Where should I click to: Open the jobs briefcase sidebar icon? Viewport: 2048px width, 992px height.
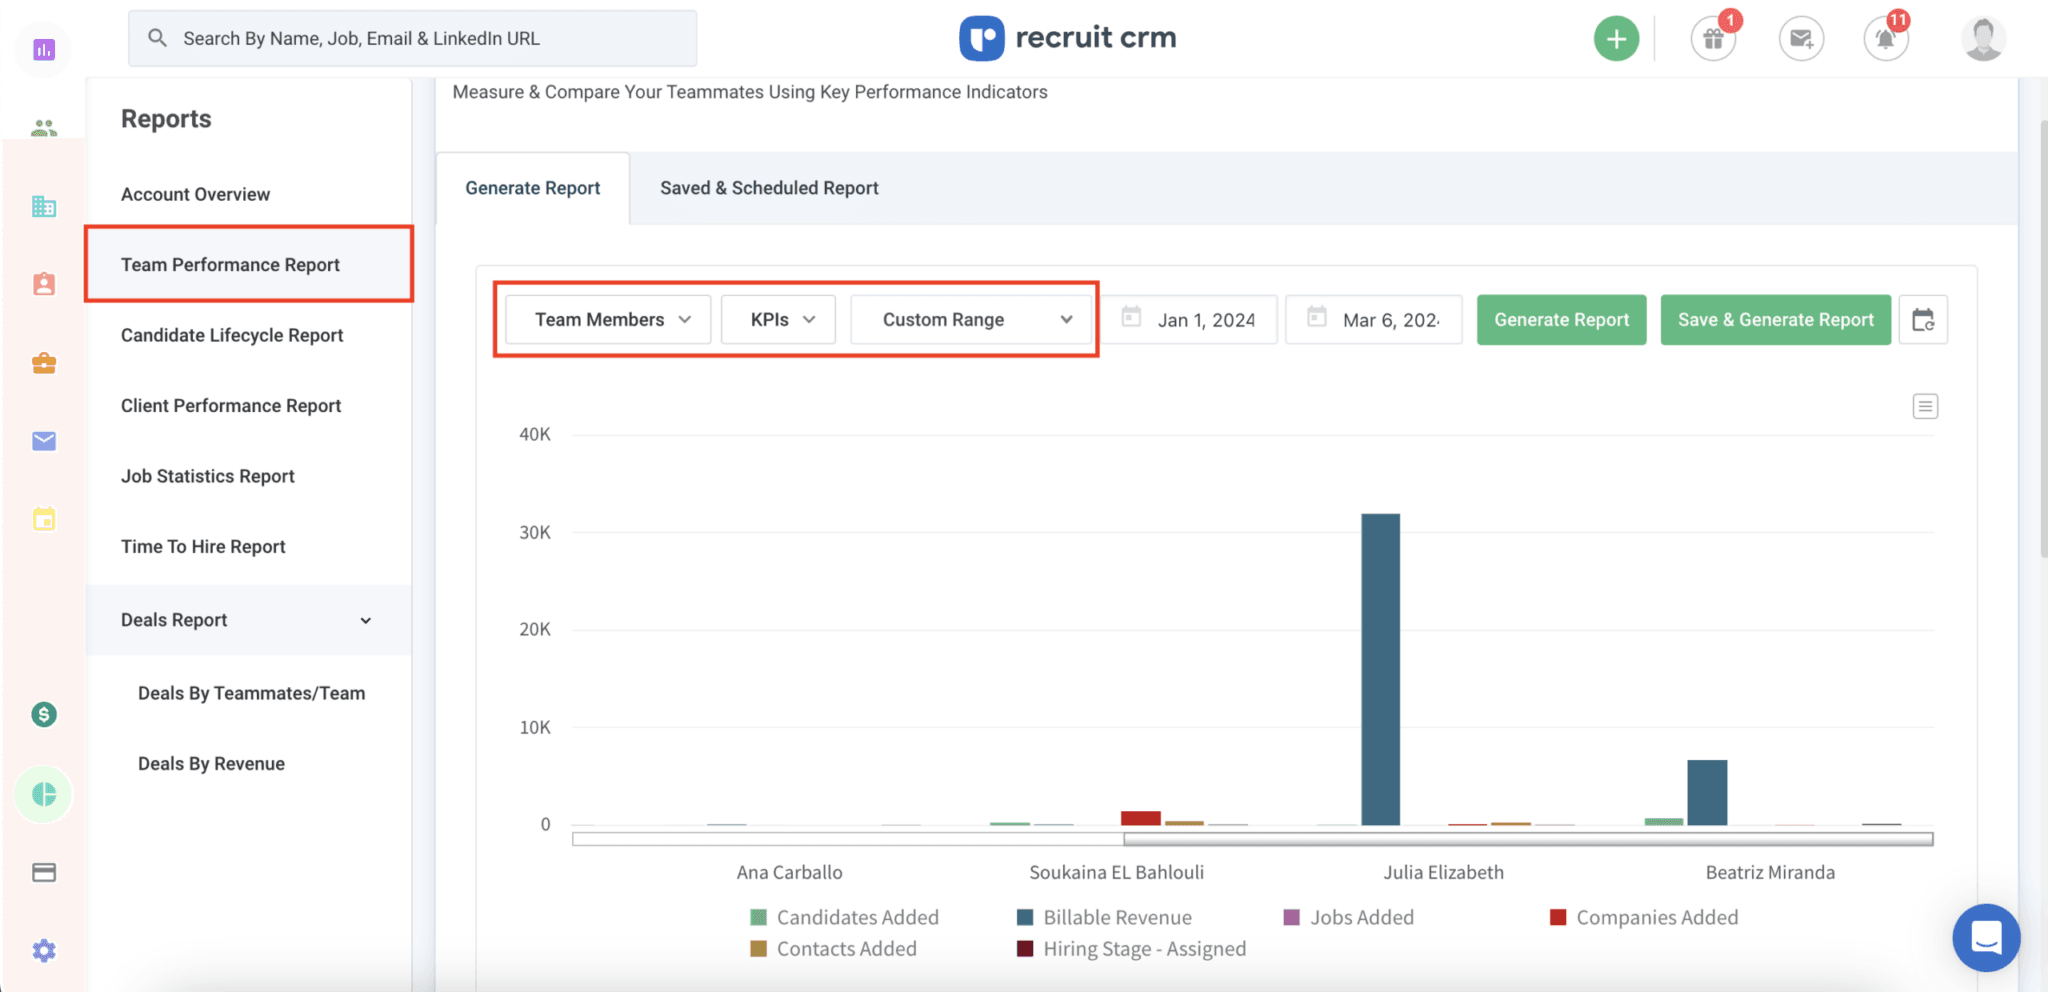point(44,363)
